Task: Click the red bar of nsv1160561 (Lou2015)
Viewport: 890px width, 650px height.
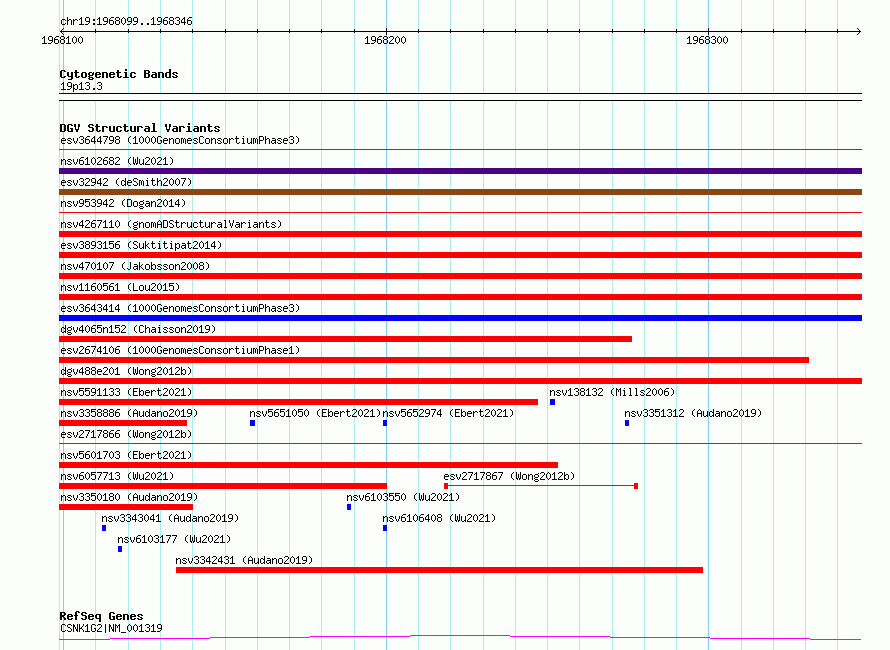Action: click(x=460, y=297)
